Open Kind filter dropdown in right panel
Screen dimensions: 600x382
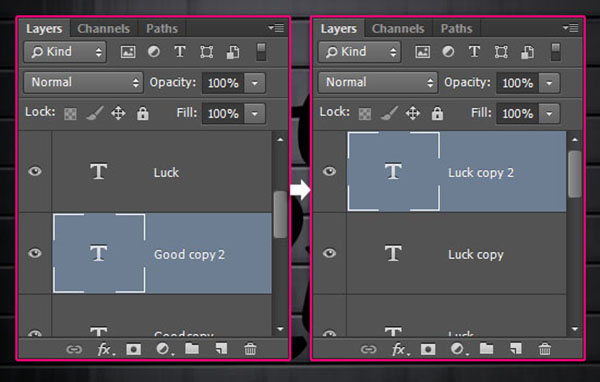coord(360,52)
